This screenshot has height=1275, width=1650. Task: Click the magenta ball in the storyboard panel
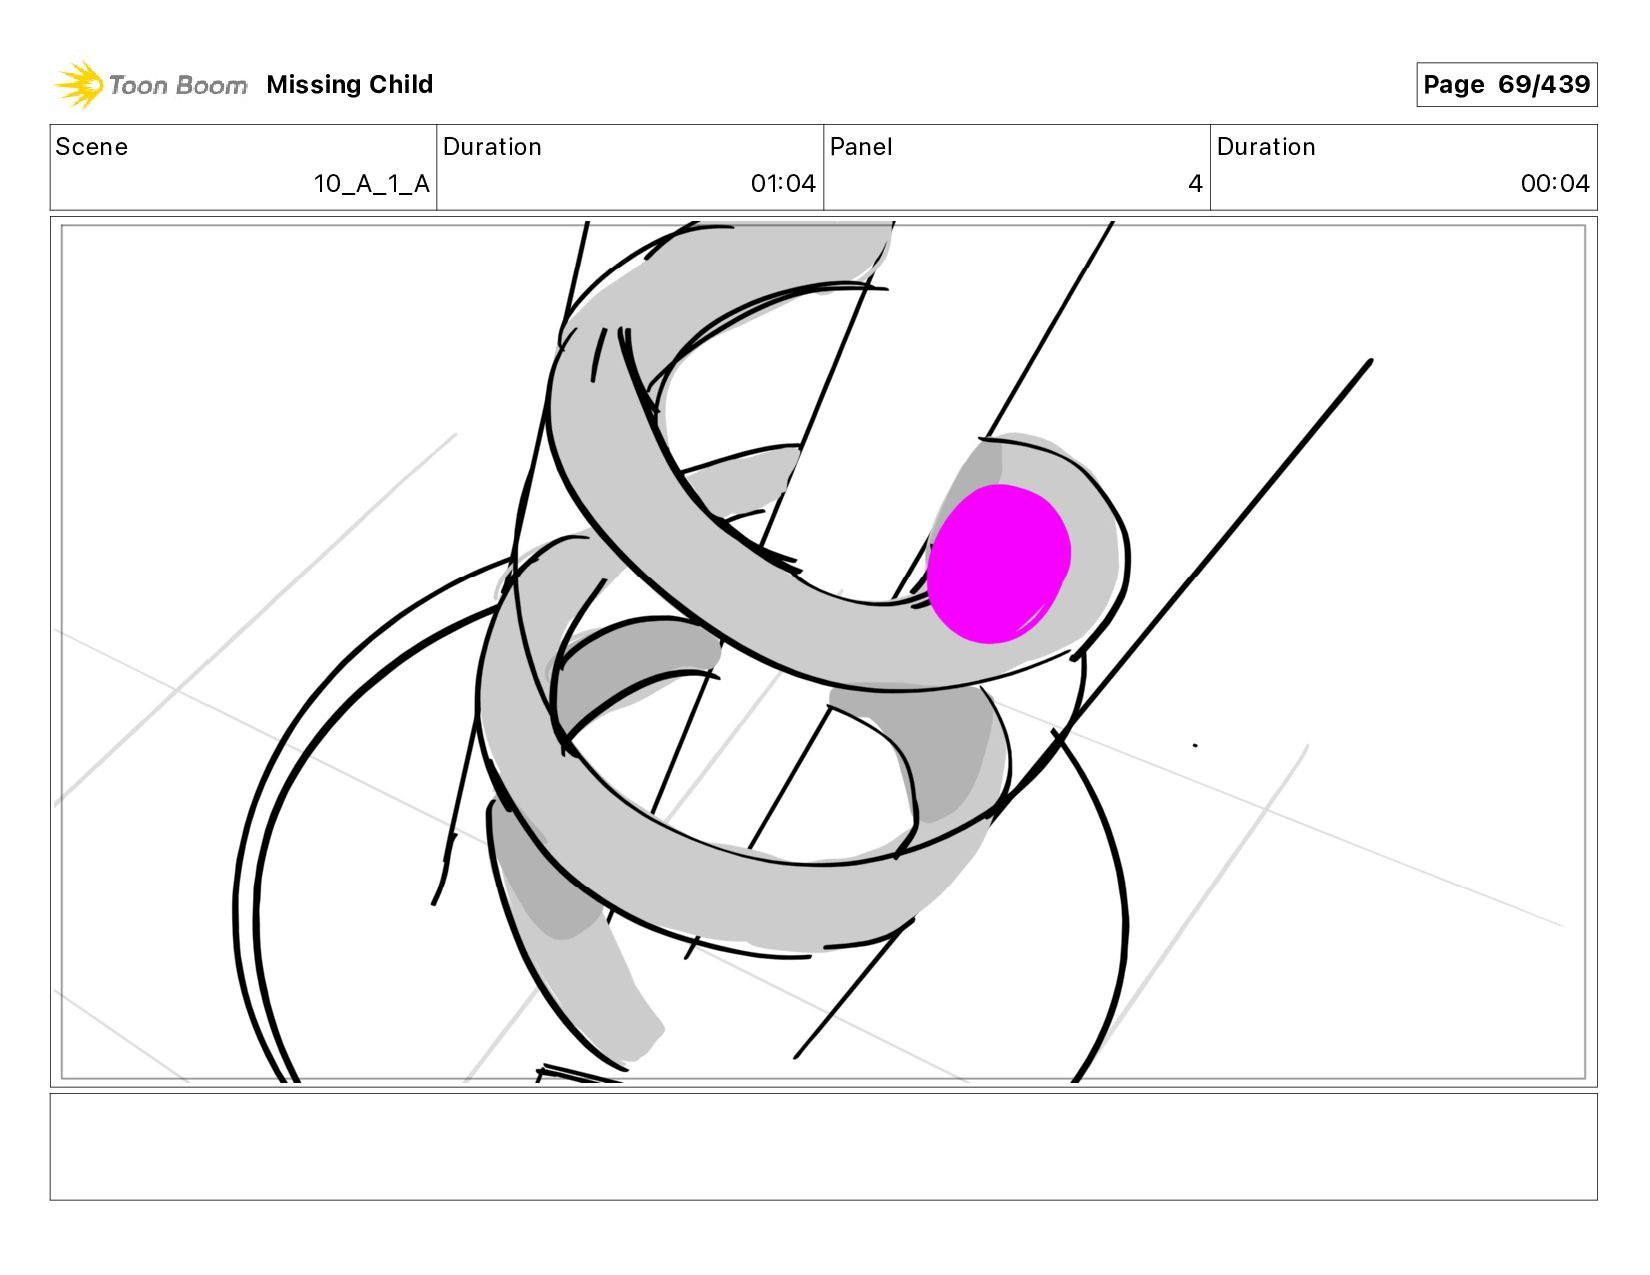point(998,564)
